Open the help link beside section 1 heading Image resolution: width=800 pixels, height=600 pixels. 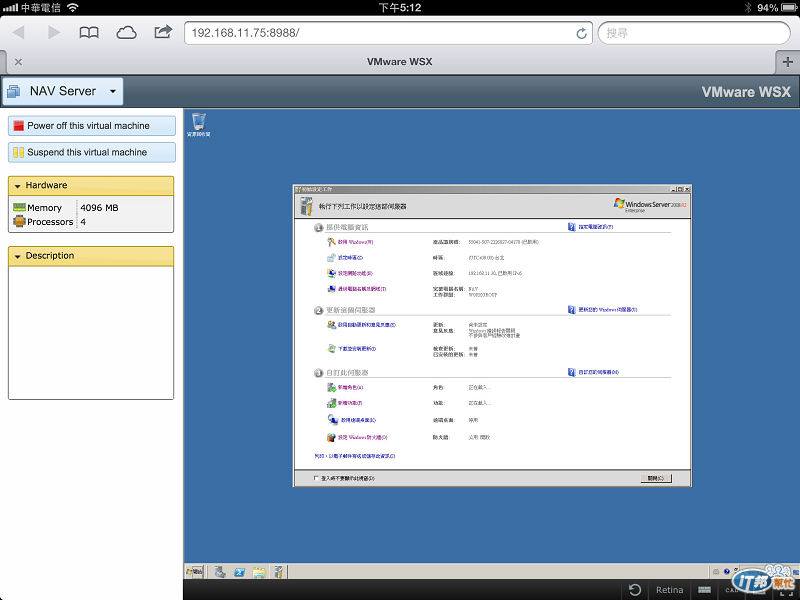[x=591, y=227]
